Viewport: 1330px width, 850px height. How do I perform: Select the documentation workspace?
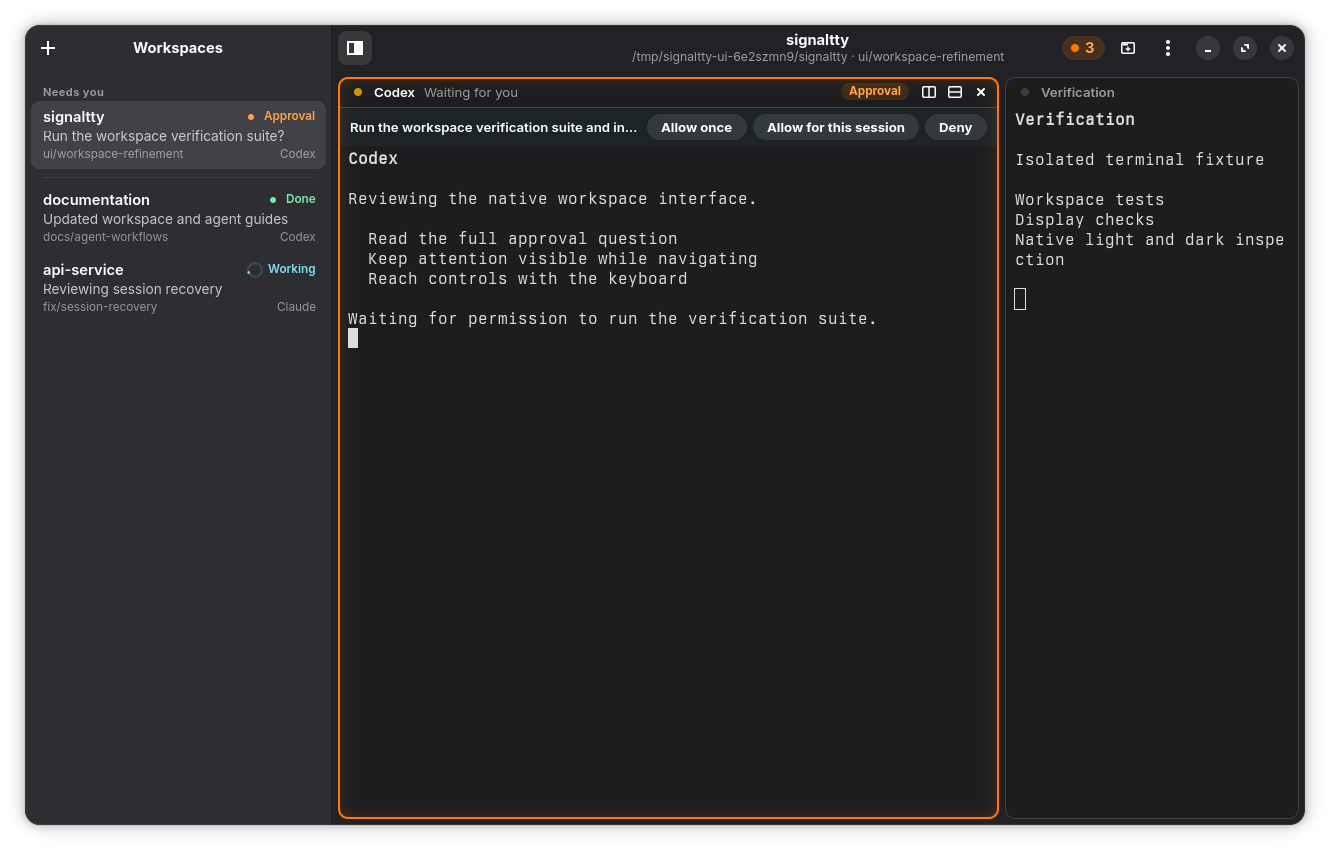(x=178, y=218)
